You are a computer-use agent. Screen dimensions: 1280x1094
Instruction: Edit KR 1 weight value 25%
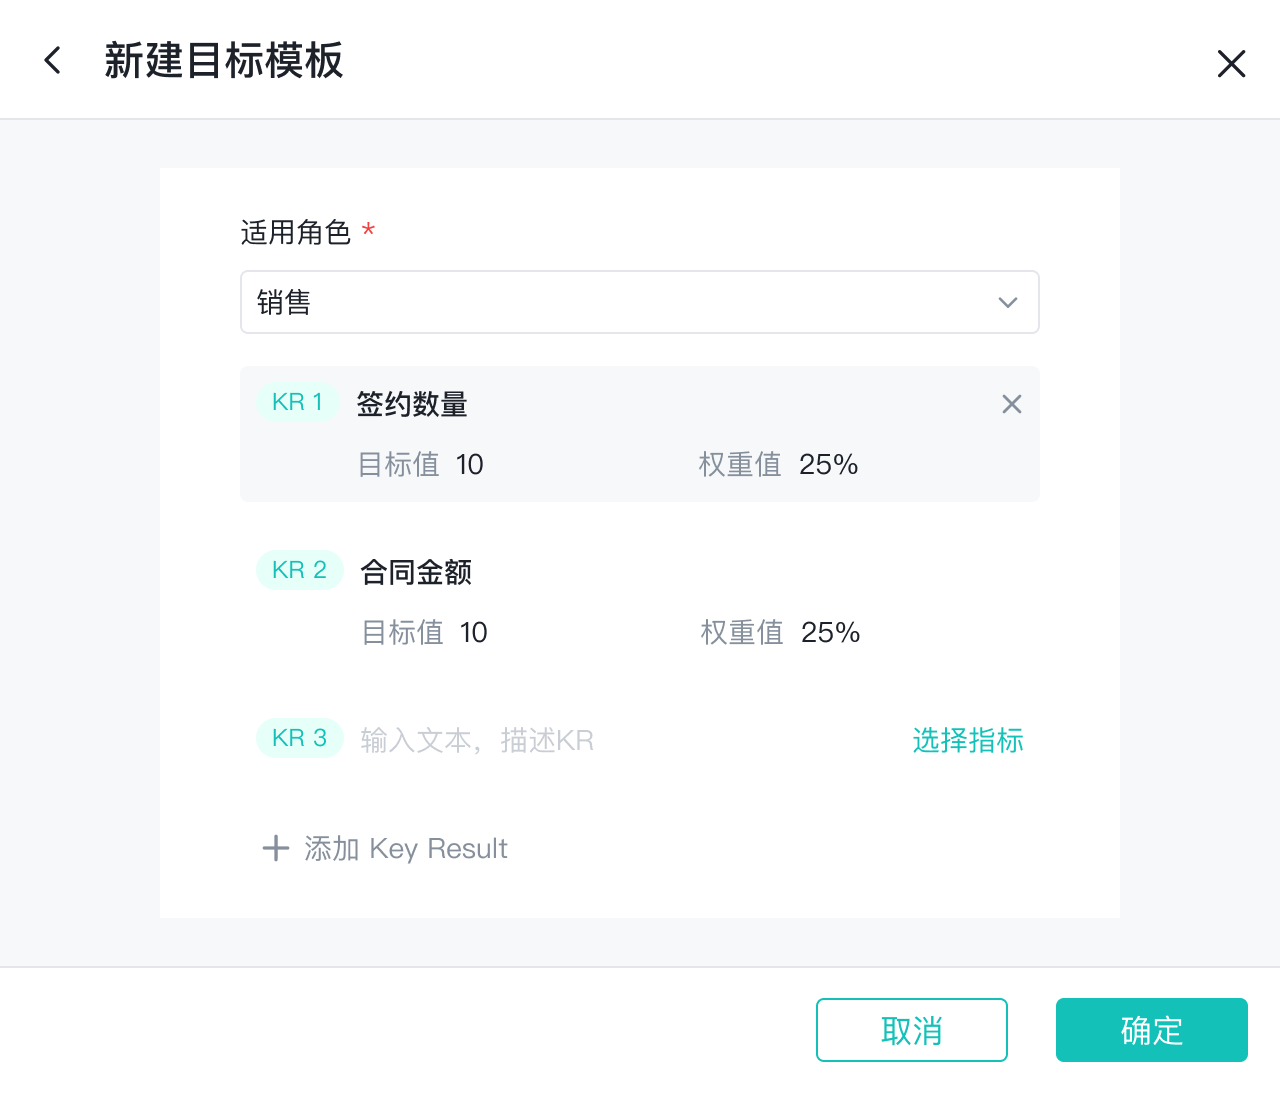click(828, 465)
